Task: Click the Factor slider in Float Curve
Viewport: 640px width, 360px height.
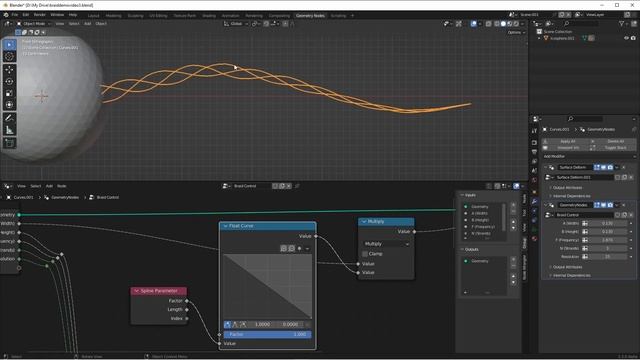Action: [x=267, y=334]
